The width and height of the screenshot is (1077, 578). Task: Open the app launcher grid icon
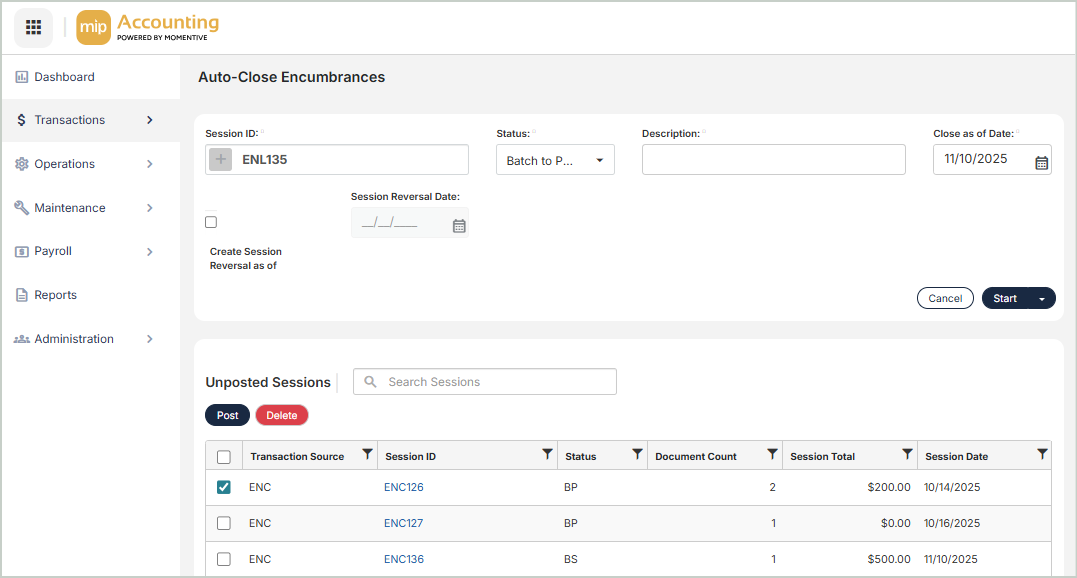pos(33,27)
